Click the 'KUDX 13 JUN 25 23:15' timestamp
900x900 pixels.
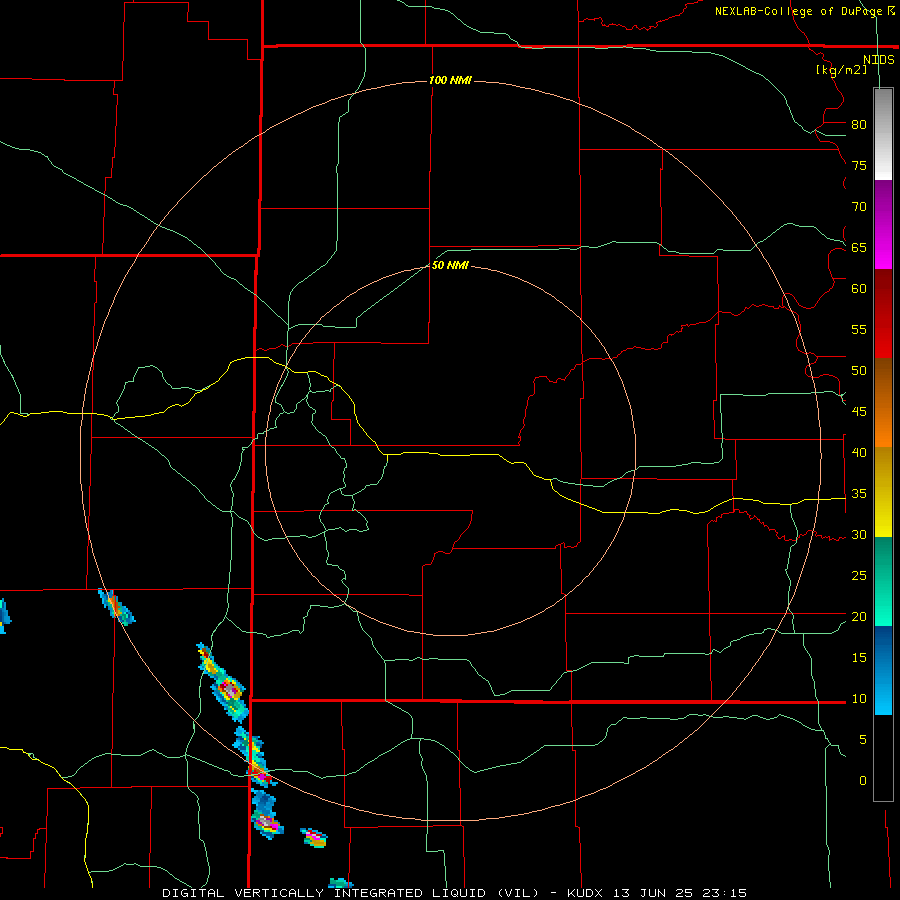point(657,893)
